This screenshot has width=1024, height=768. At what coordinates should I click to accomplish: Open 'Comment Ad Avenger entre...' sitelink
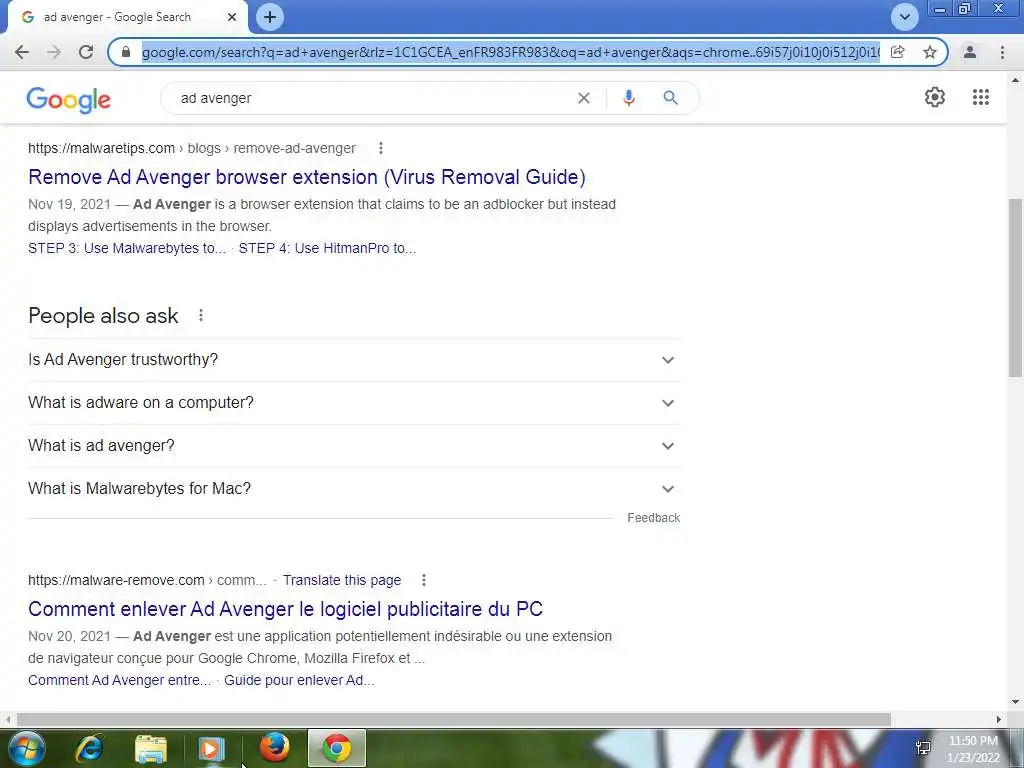pos(120,680)
